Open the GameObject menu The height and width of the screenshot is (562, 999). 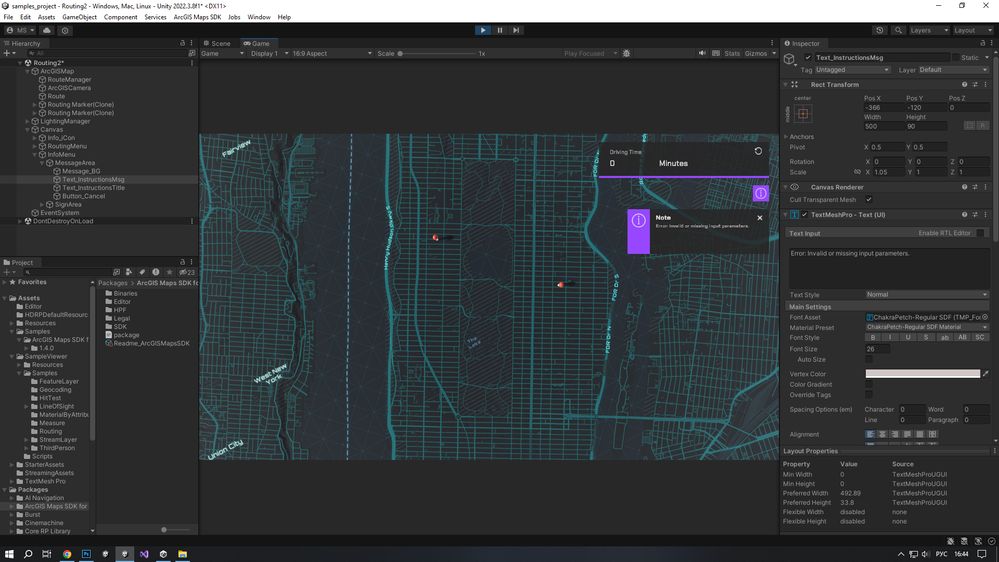[x=79, y=17]
